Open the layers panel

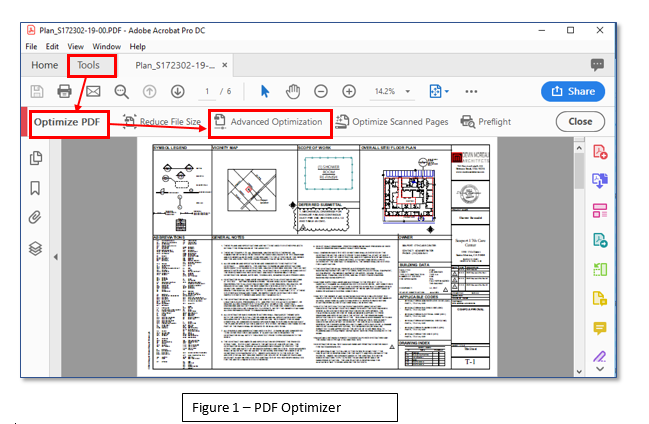35,248
